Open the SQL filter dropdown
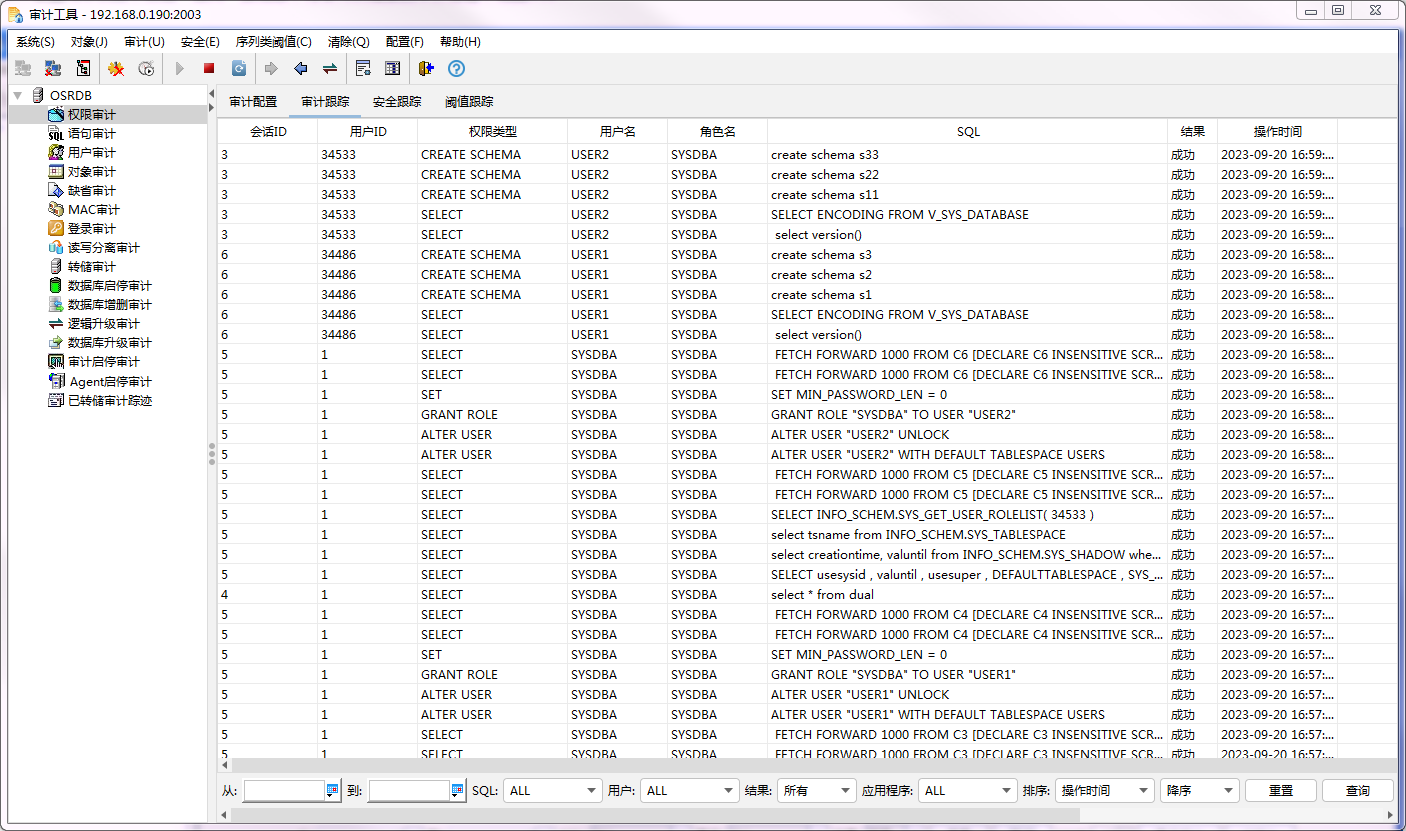The height and width of the screenshot is (831, 1406). point(552,790)
